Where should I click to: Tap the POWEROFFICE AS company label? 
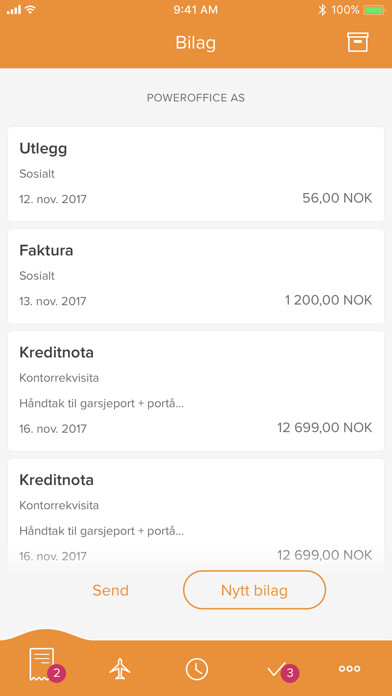(x=196, y=98)
